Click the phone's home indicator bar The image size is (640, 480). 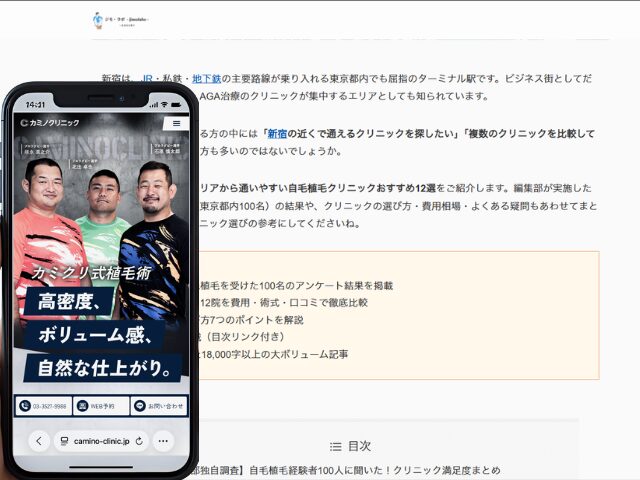(101, 467)
